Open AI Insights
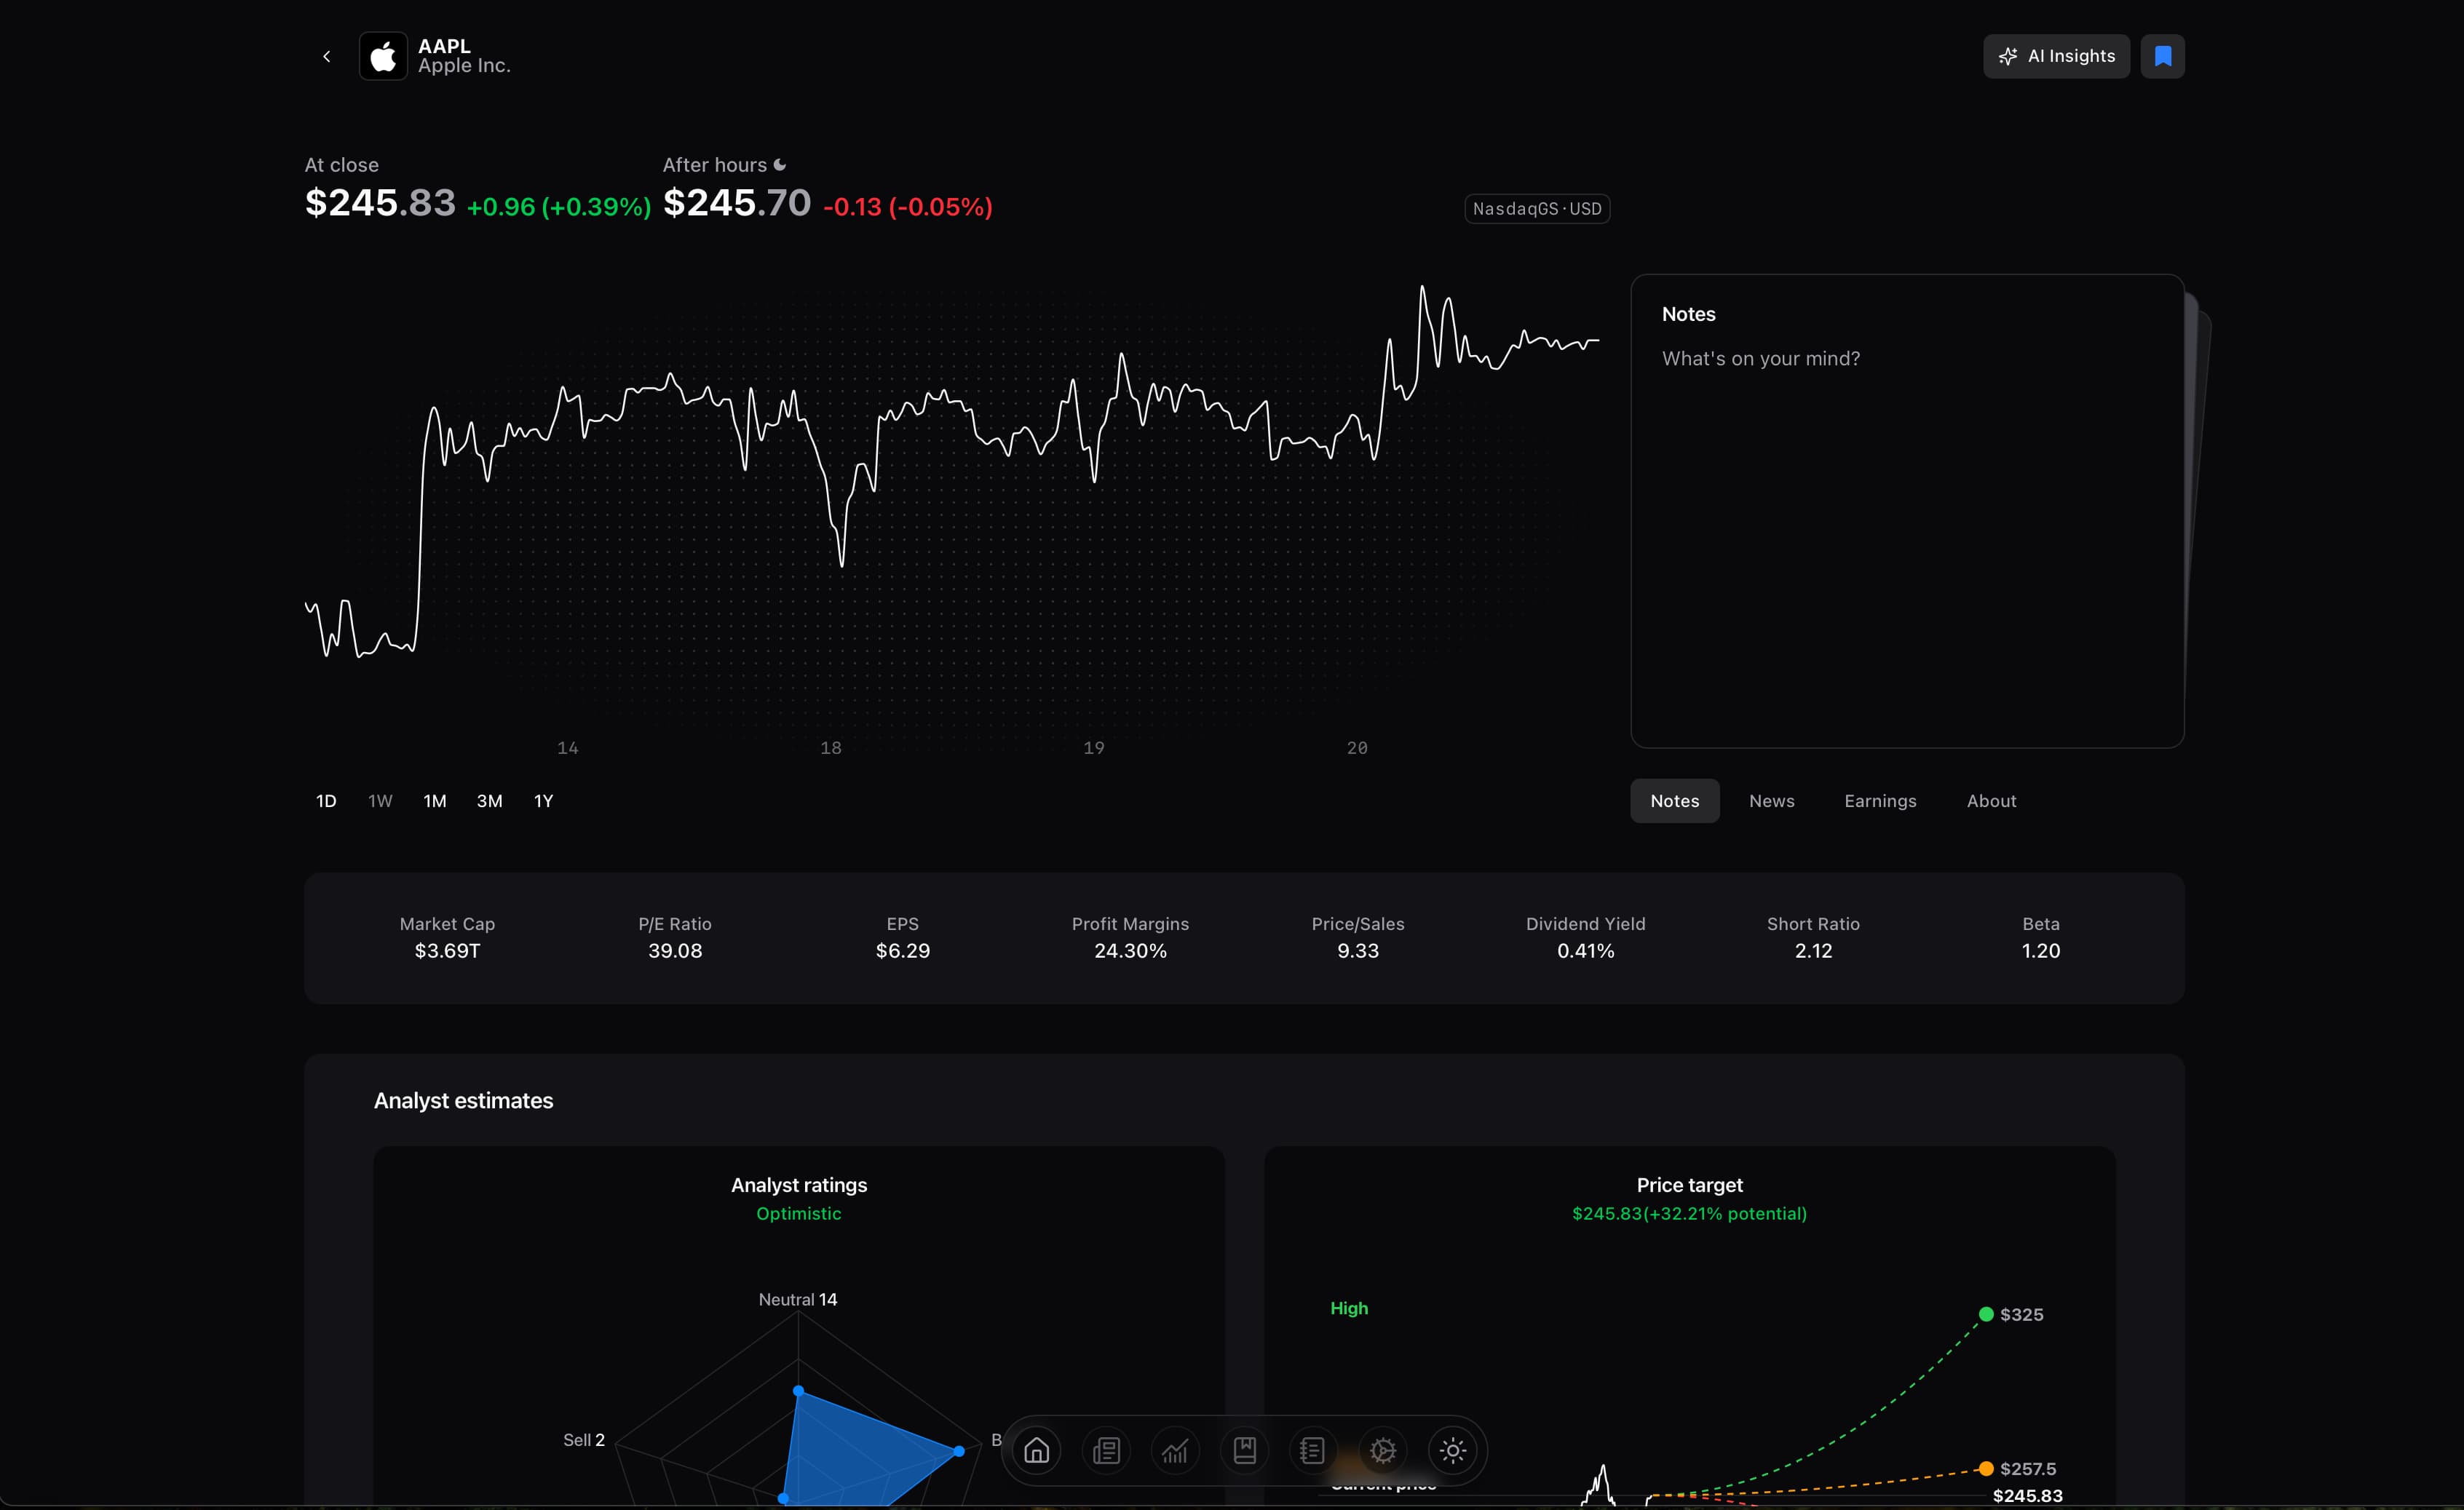Viewport: 2464px width, 1510px height. coord(2056,56)
